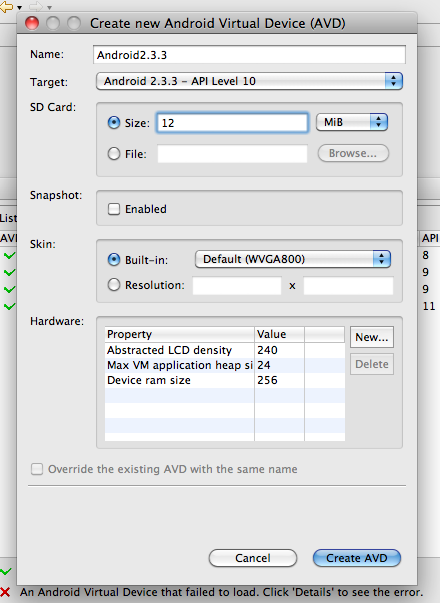Click the SD card File path field
Viewport: 440px width, 603px height.
[x=232, y=154]
